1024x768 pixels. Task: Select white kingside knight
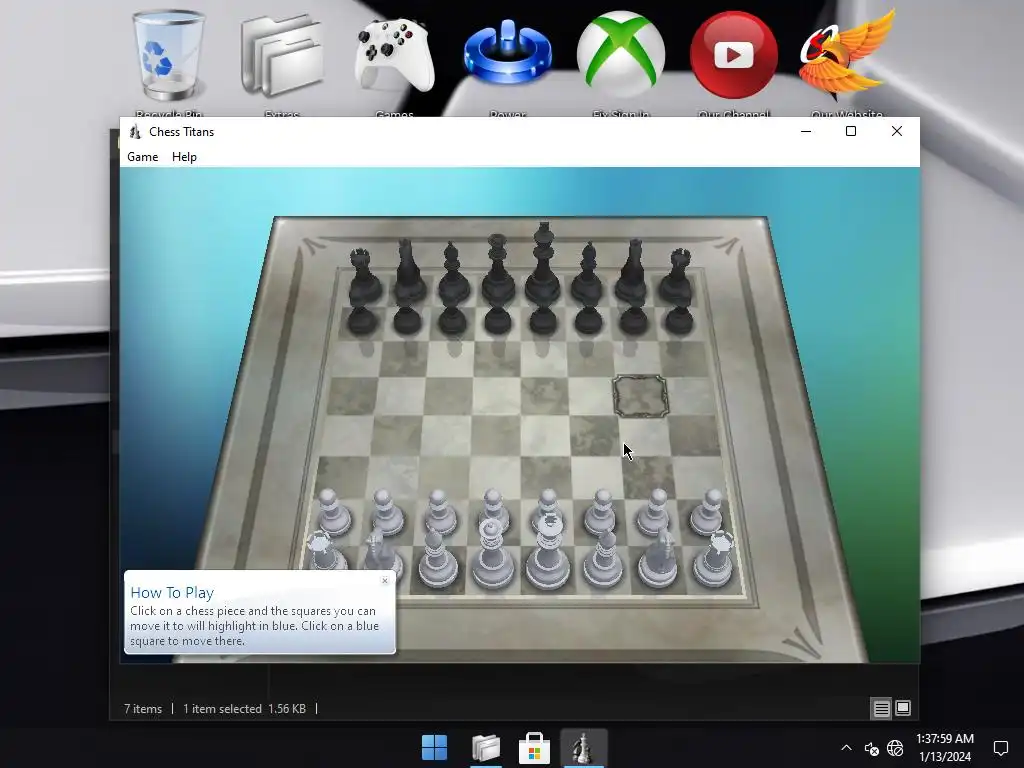coord(658,557)
